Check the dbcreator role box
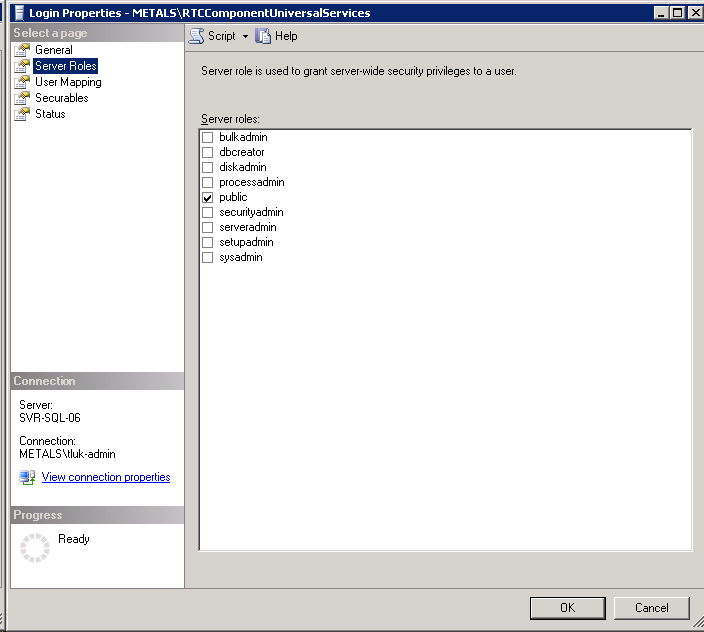Image resolution: width=704 pixels, height=632 pixels. pos(207,152)
